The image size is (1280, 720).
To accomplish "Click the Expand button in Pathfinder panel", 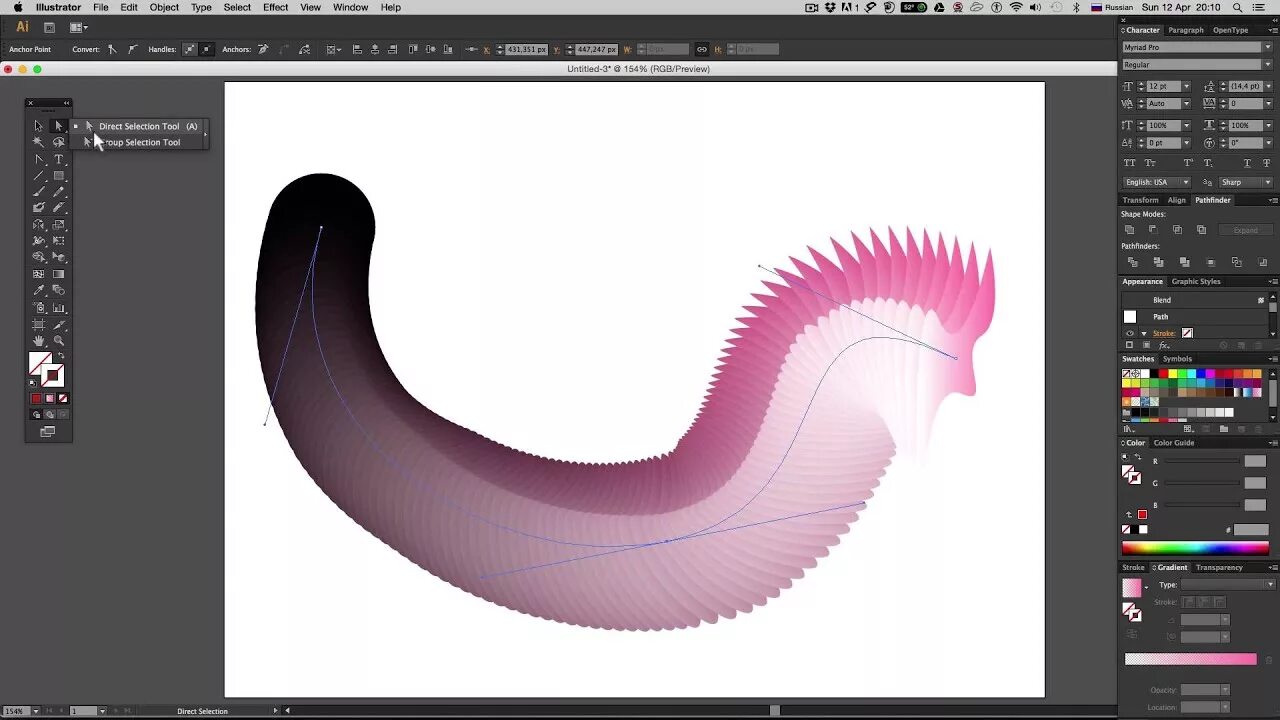I will [x=1246, y=229].
